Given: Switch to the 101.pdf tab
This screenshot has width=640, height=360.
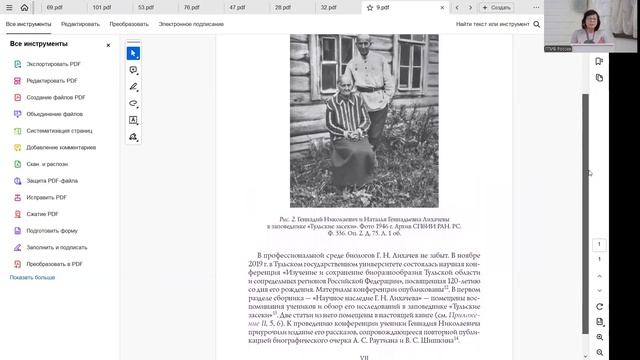Looking at the screenshot, I should pos(102,7).
